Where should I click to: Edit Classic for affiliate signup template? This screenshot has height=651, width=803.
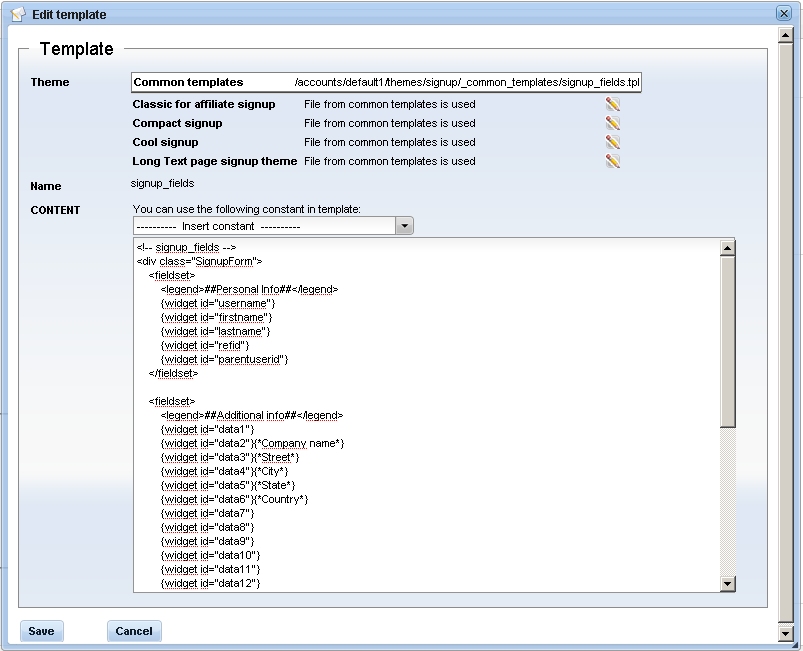(x=612, y=104)
